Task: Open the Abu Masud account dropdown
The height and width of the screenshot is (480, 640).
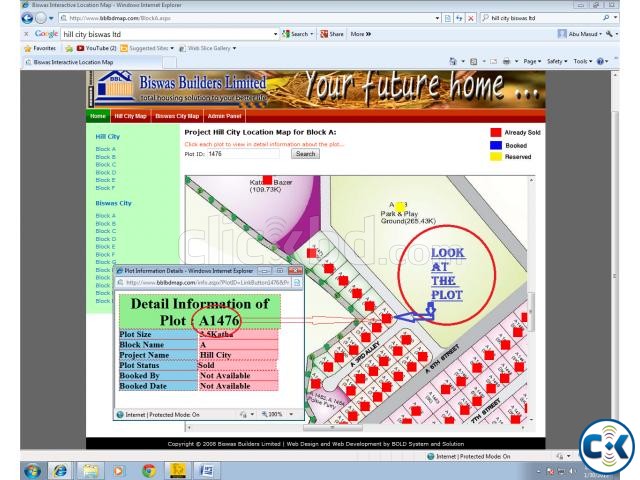Action: (583, 34)
